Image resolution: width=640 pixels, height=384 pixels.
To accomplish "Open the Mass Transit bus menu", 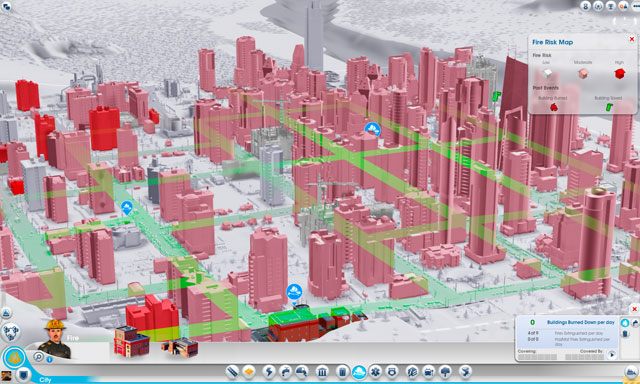I will tap(429, 371).
